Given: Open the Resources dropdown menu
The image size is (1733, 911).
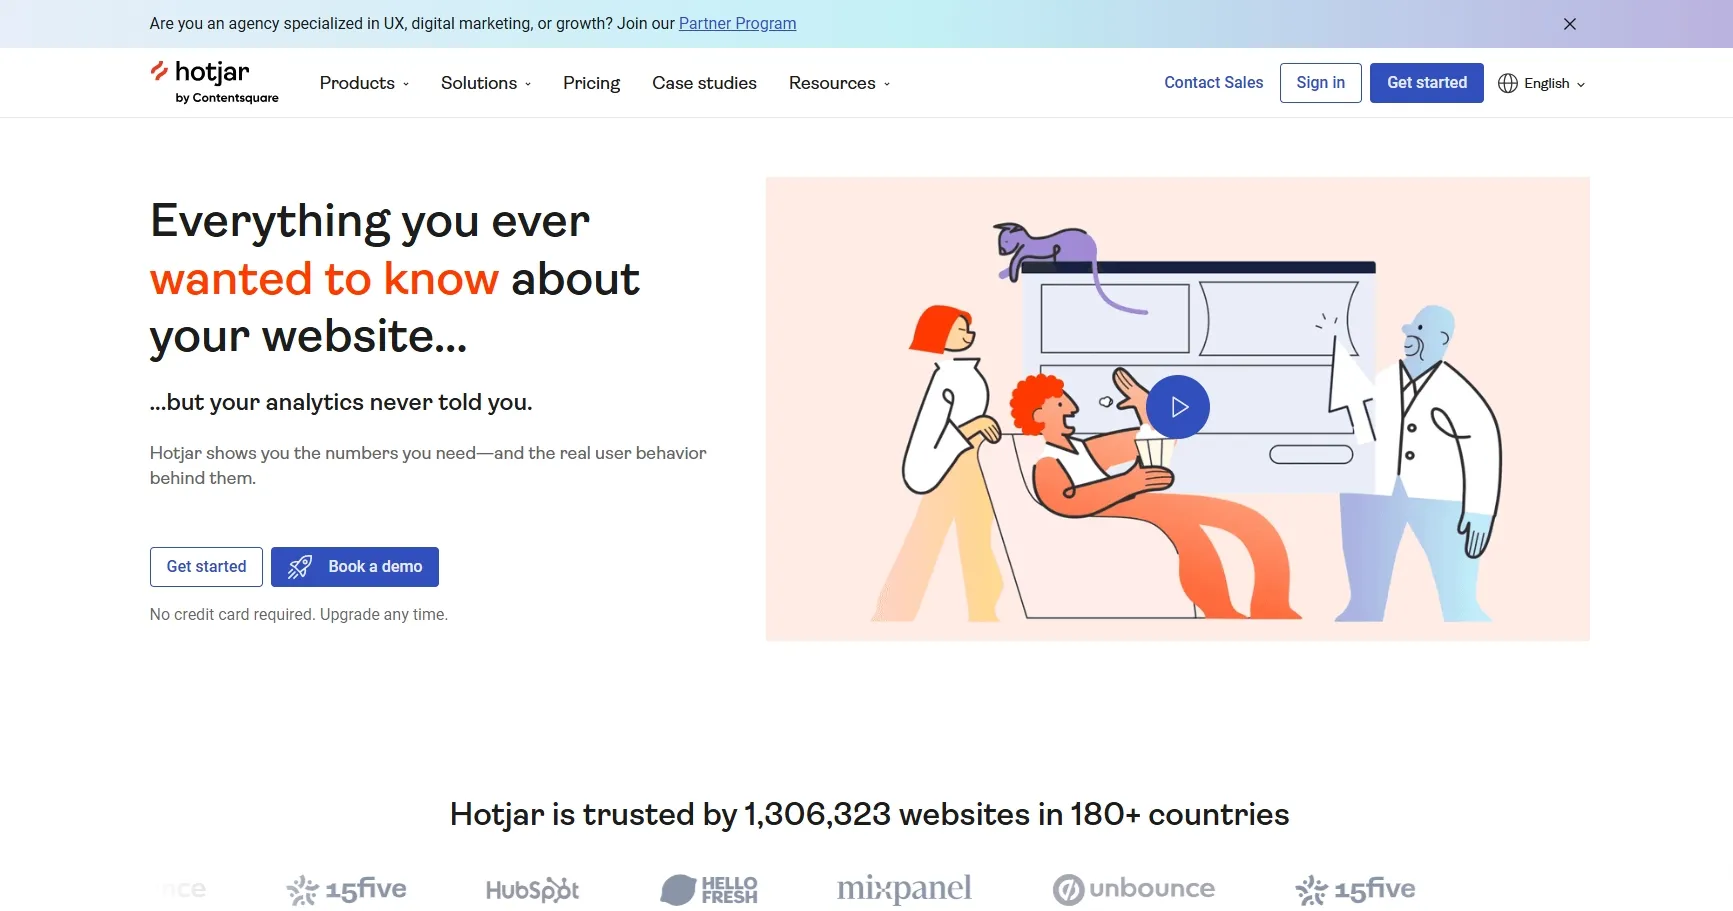Looking at the screenshot, I should (839, 83).
